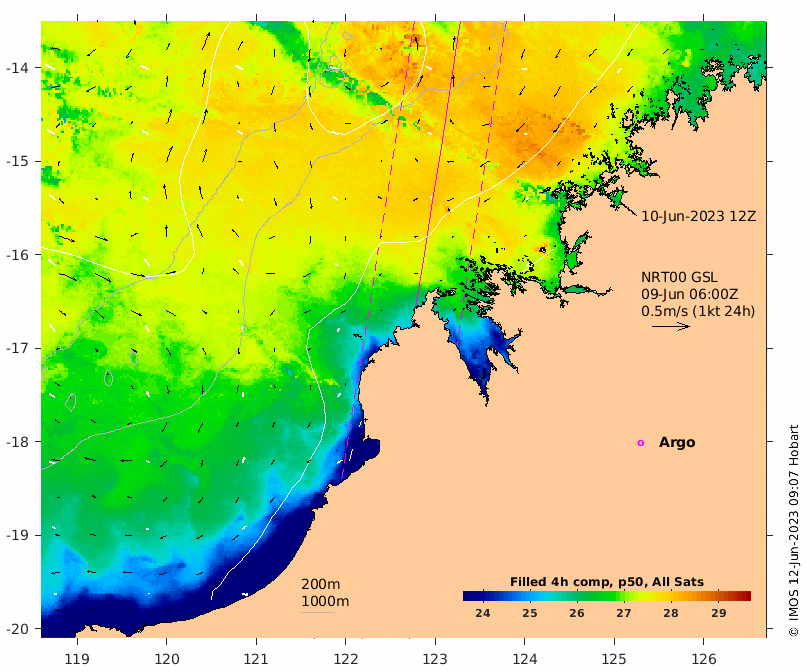Viewport: 810px width, 672px height.
Task: Click the colorbar value '26'
Action: click(577, 613)
